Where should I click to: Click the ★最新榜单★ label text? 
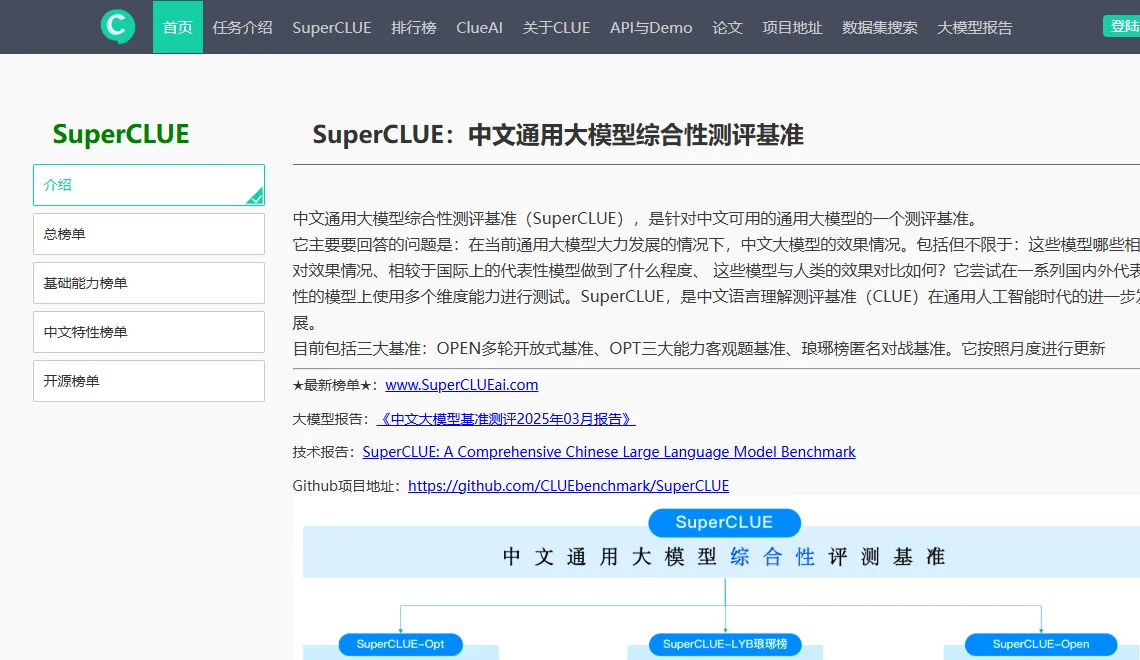(334, 385)
